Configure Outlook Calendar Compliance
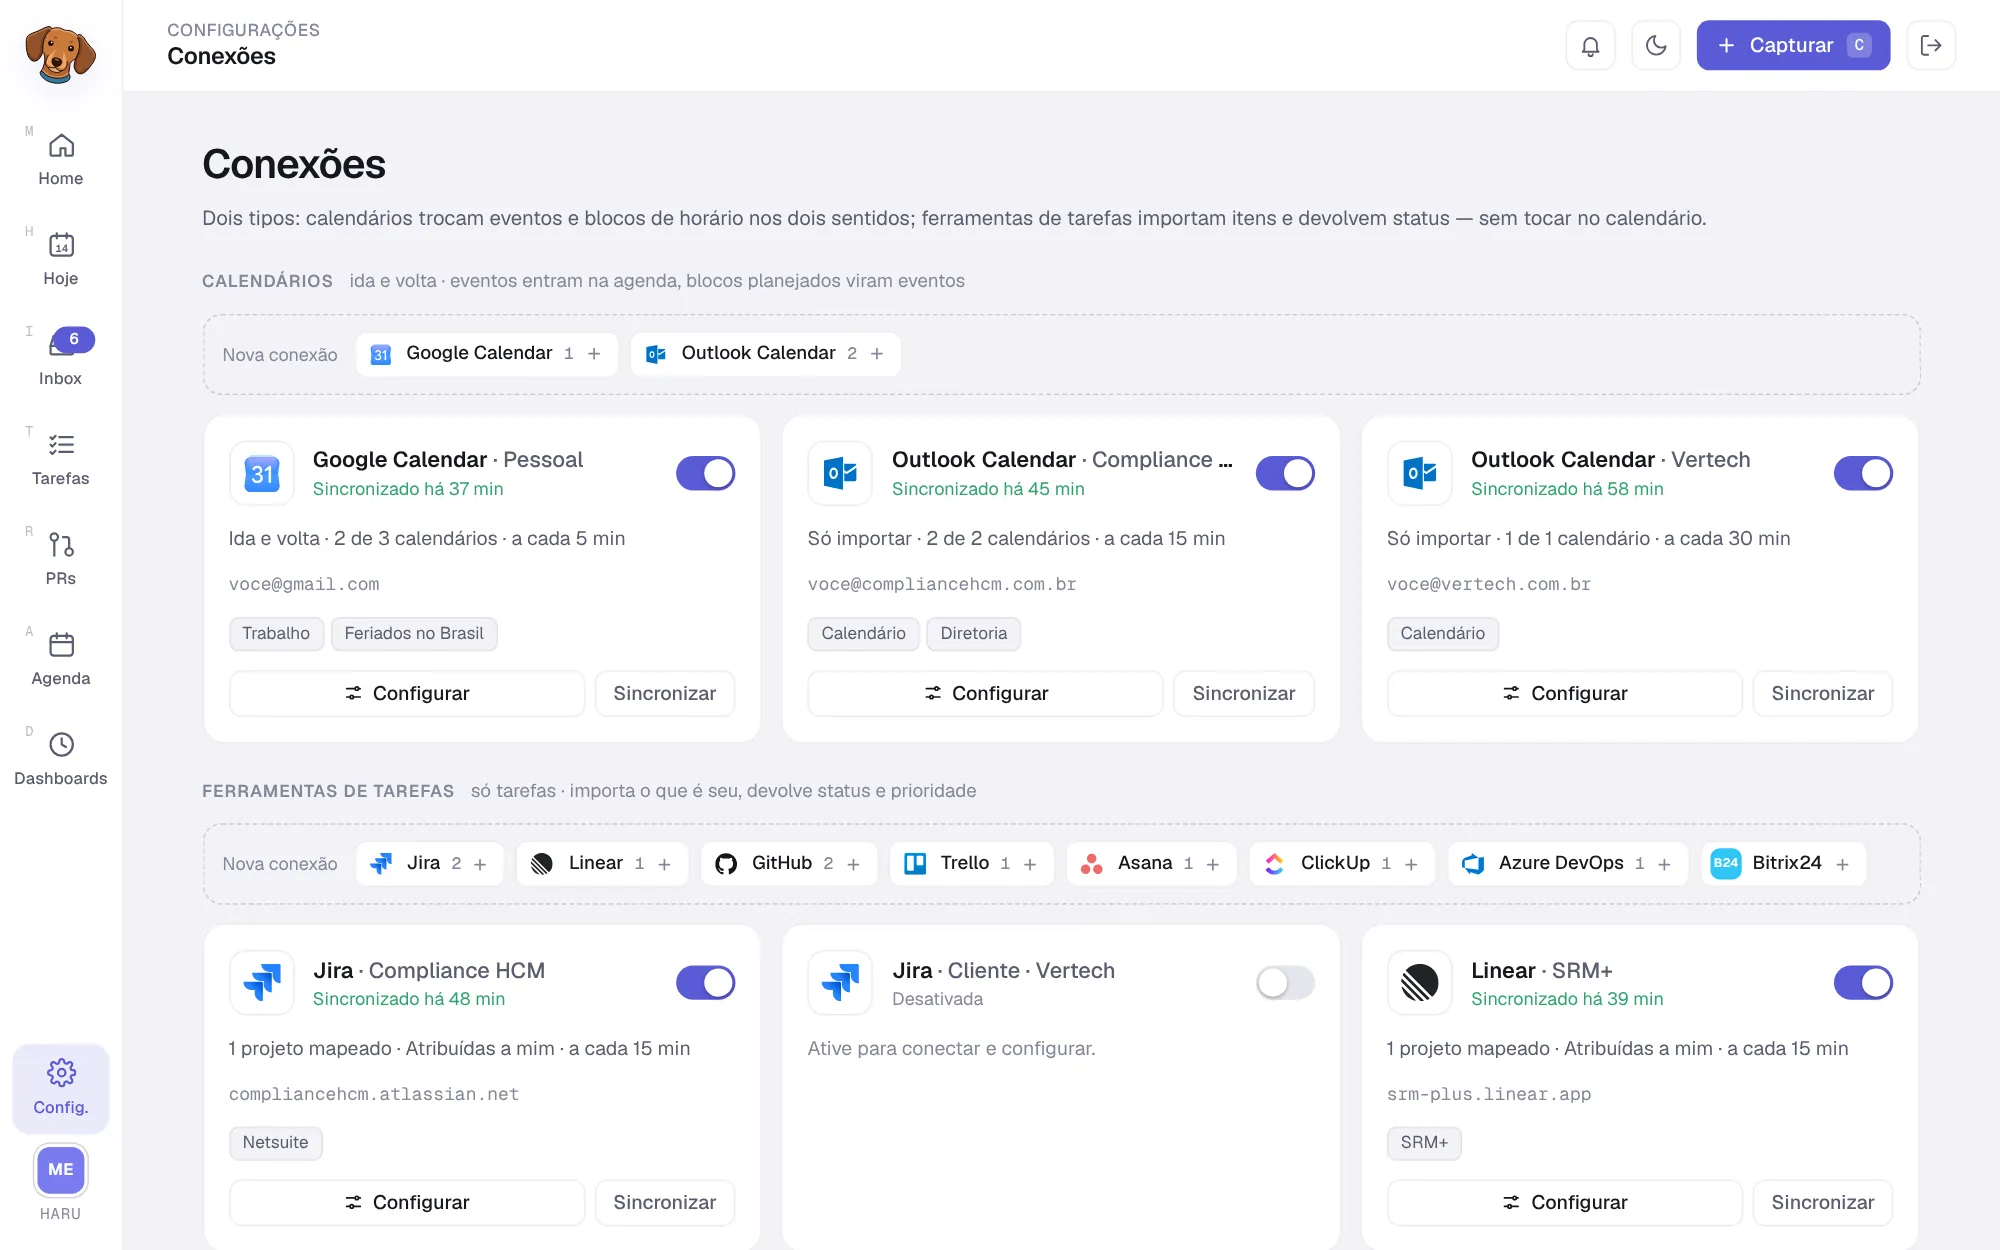This screenshot has height=1250, width=2000. coord(986,694)
